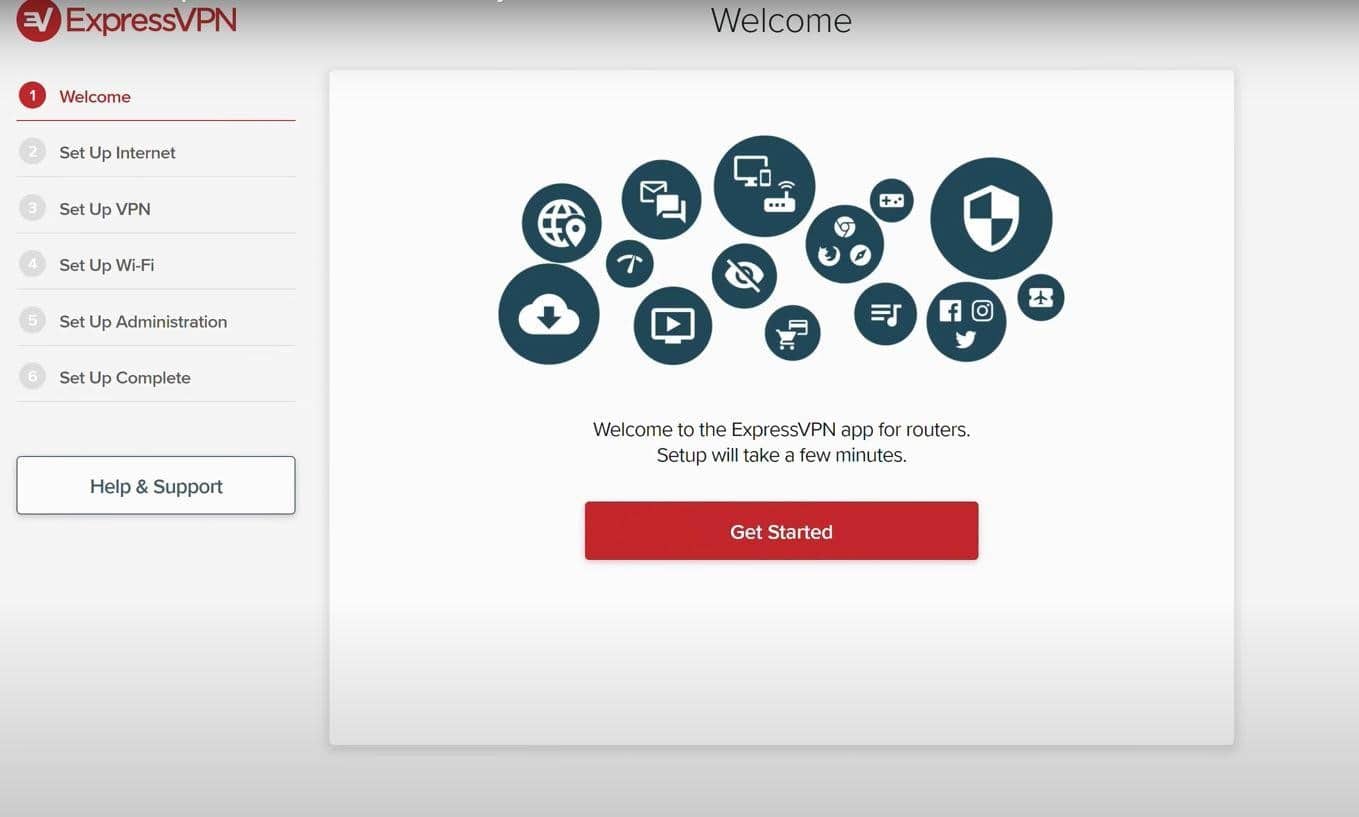The image size is (1359, 817).
Task: Click step number 2 circle
Action: click(x=32, y=152)
